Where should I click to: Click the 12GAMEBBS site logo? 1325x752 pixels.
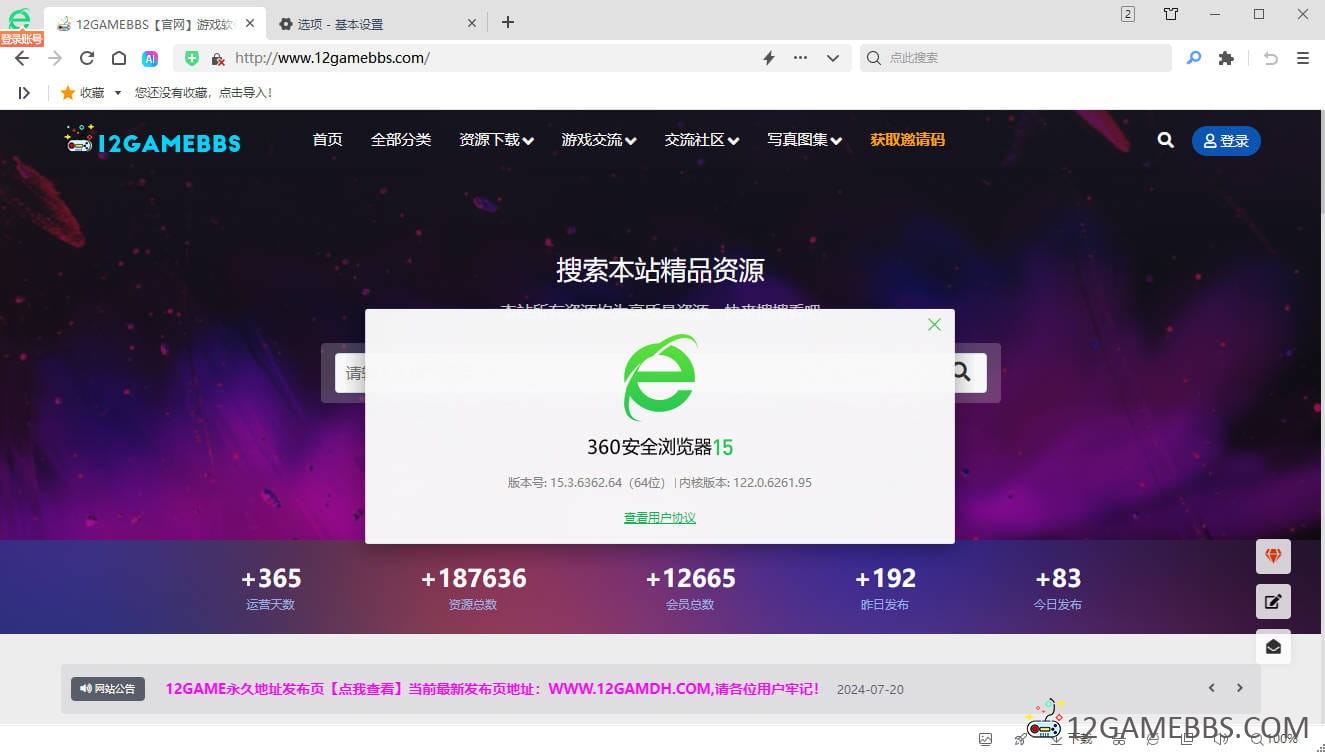click(x=152, y=141)
